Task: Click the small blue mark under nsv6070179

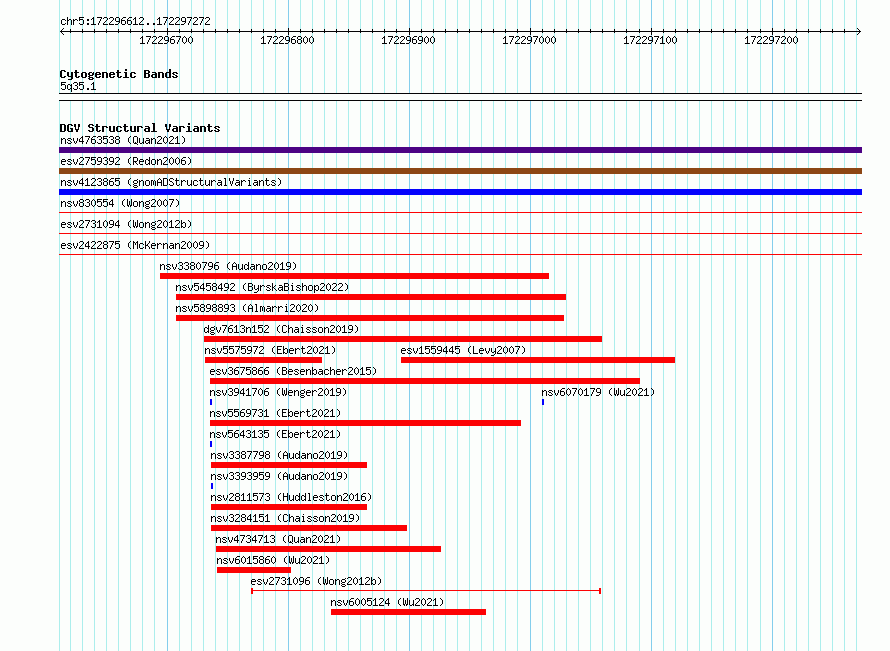Action: (x=543, y=402)
